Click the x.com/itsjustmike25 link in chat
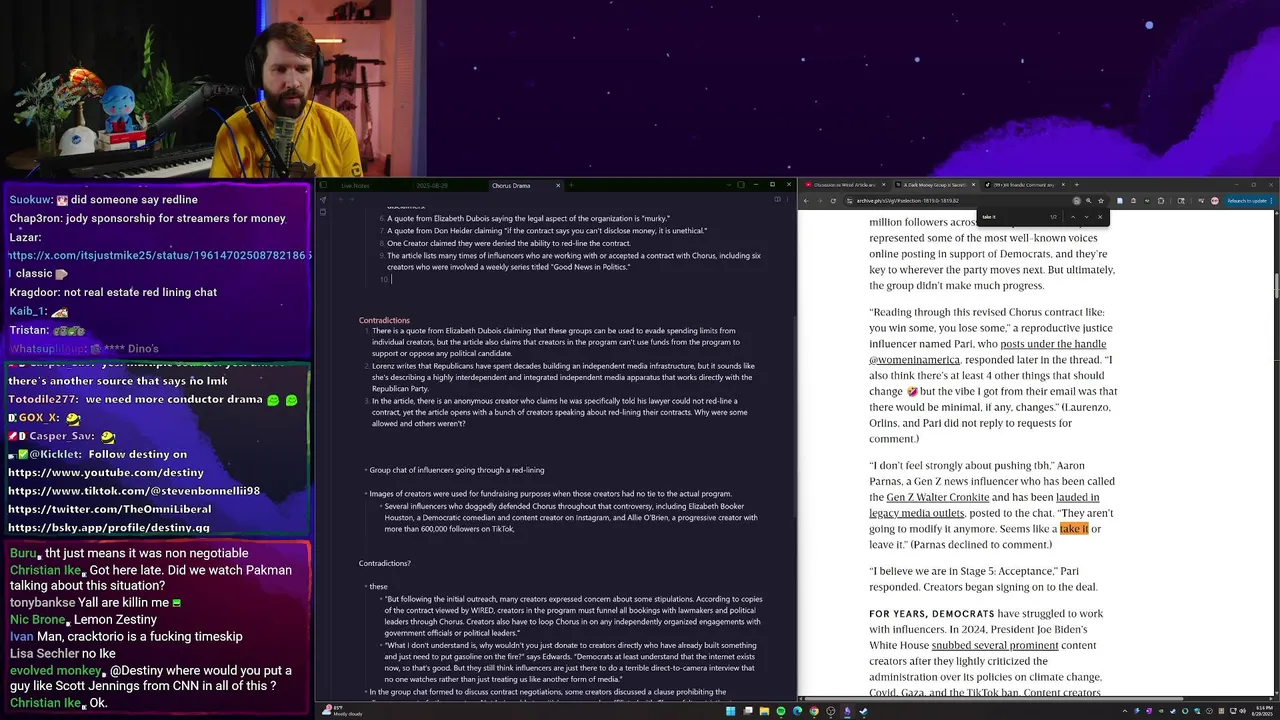 [160, 255]
